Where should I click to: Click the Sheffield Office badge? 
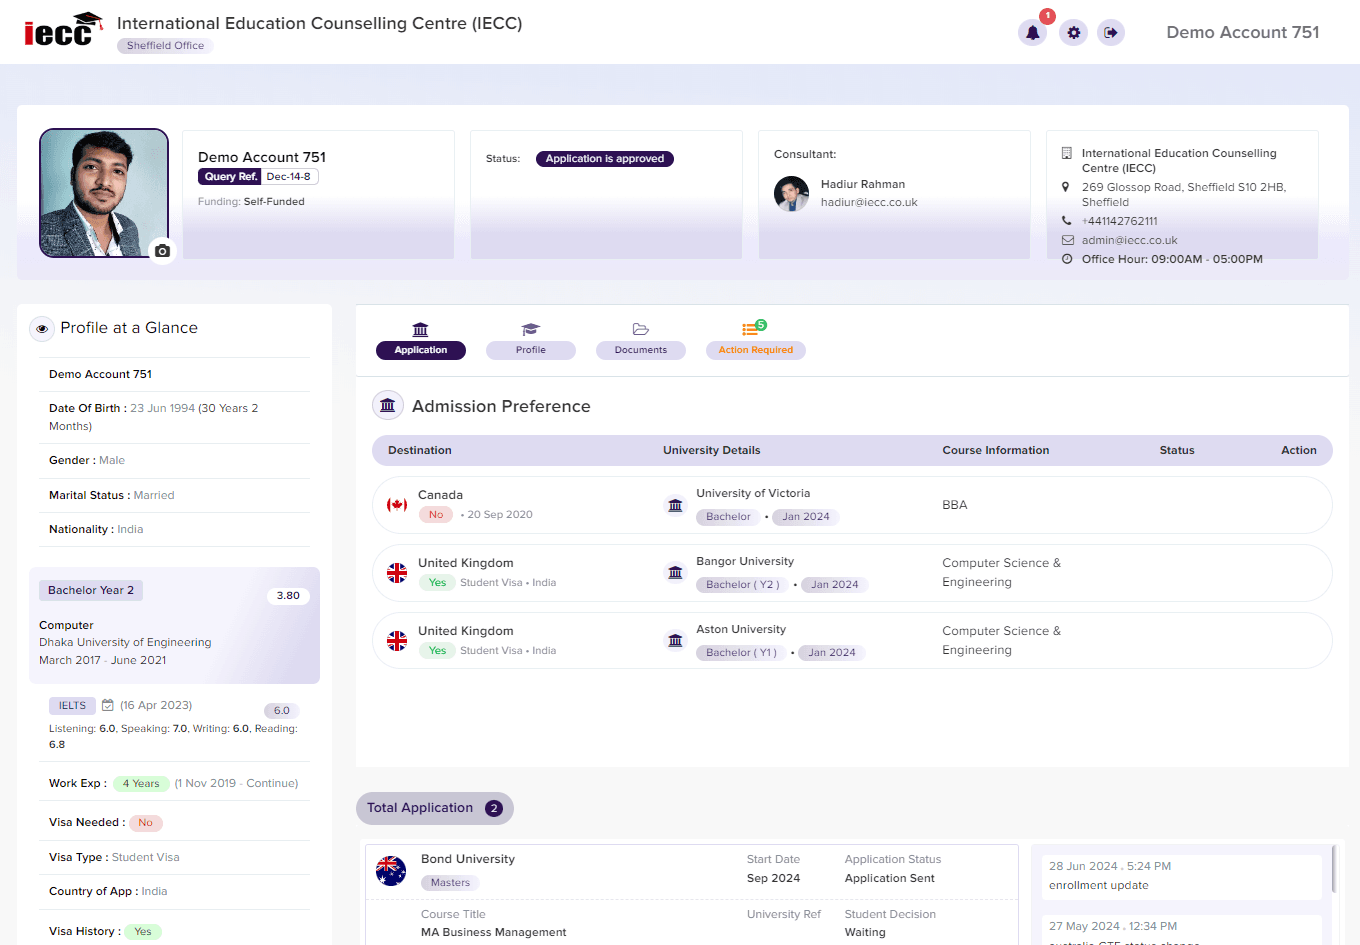click(x=165, y=46)
